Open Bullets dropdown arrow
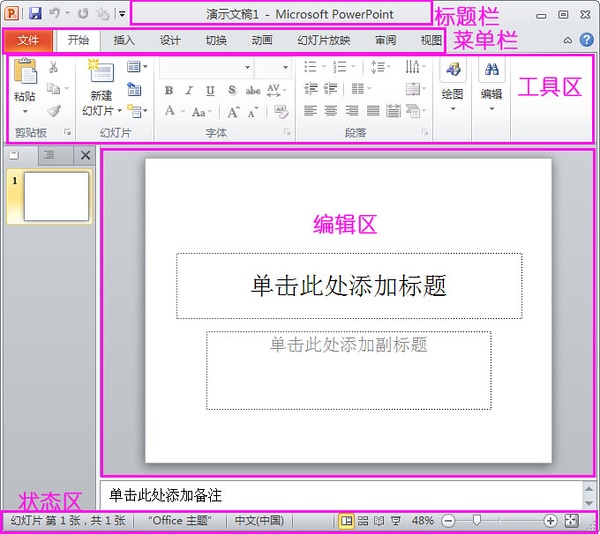This screenshot has width=600, height=534. 324,67
